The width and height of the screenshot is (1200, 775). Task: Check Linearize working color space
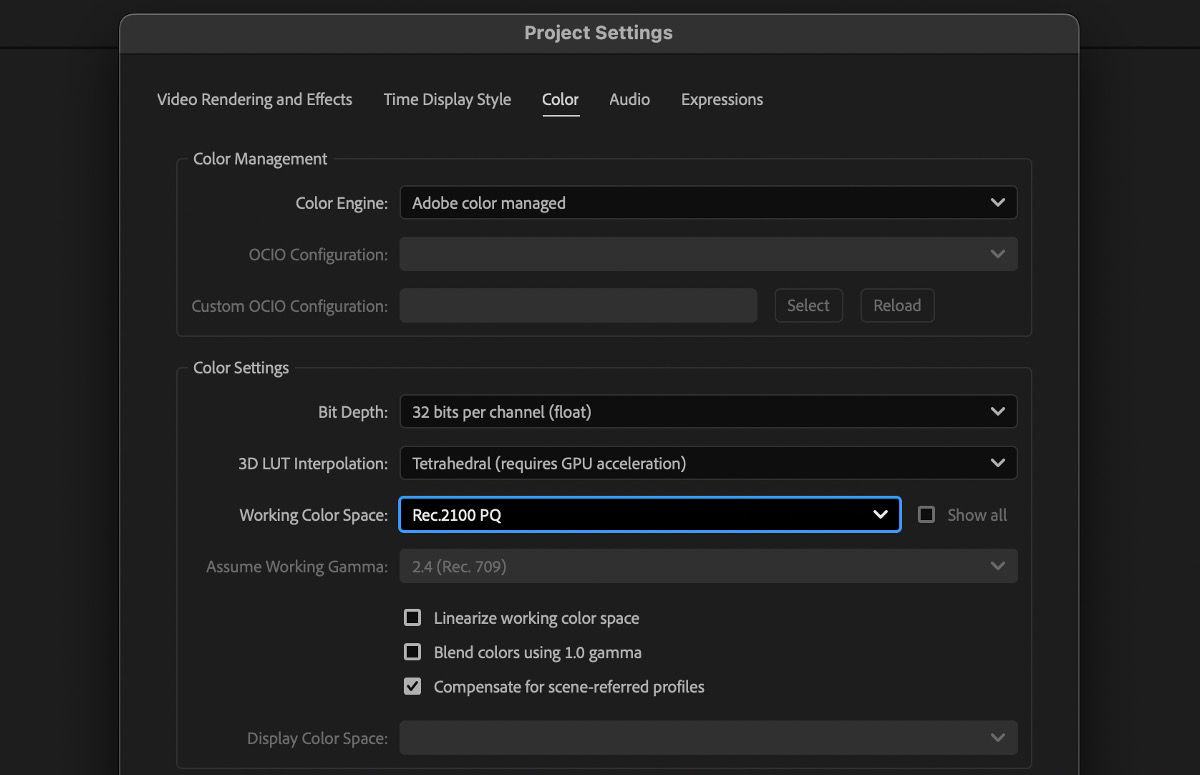412,618
